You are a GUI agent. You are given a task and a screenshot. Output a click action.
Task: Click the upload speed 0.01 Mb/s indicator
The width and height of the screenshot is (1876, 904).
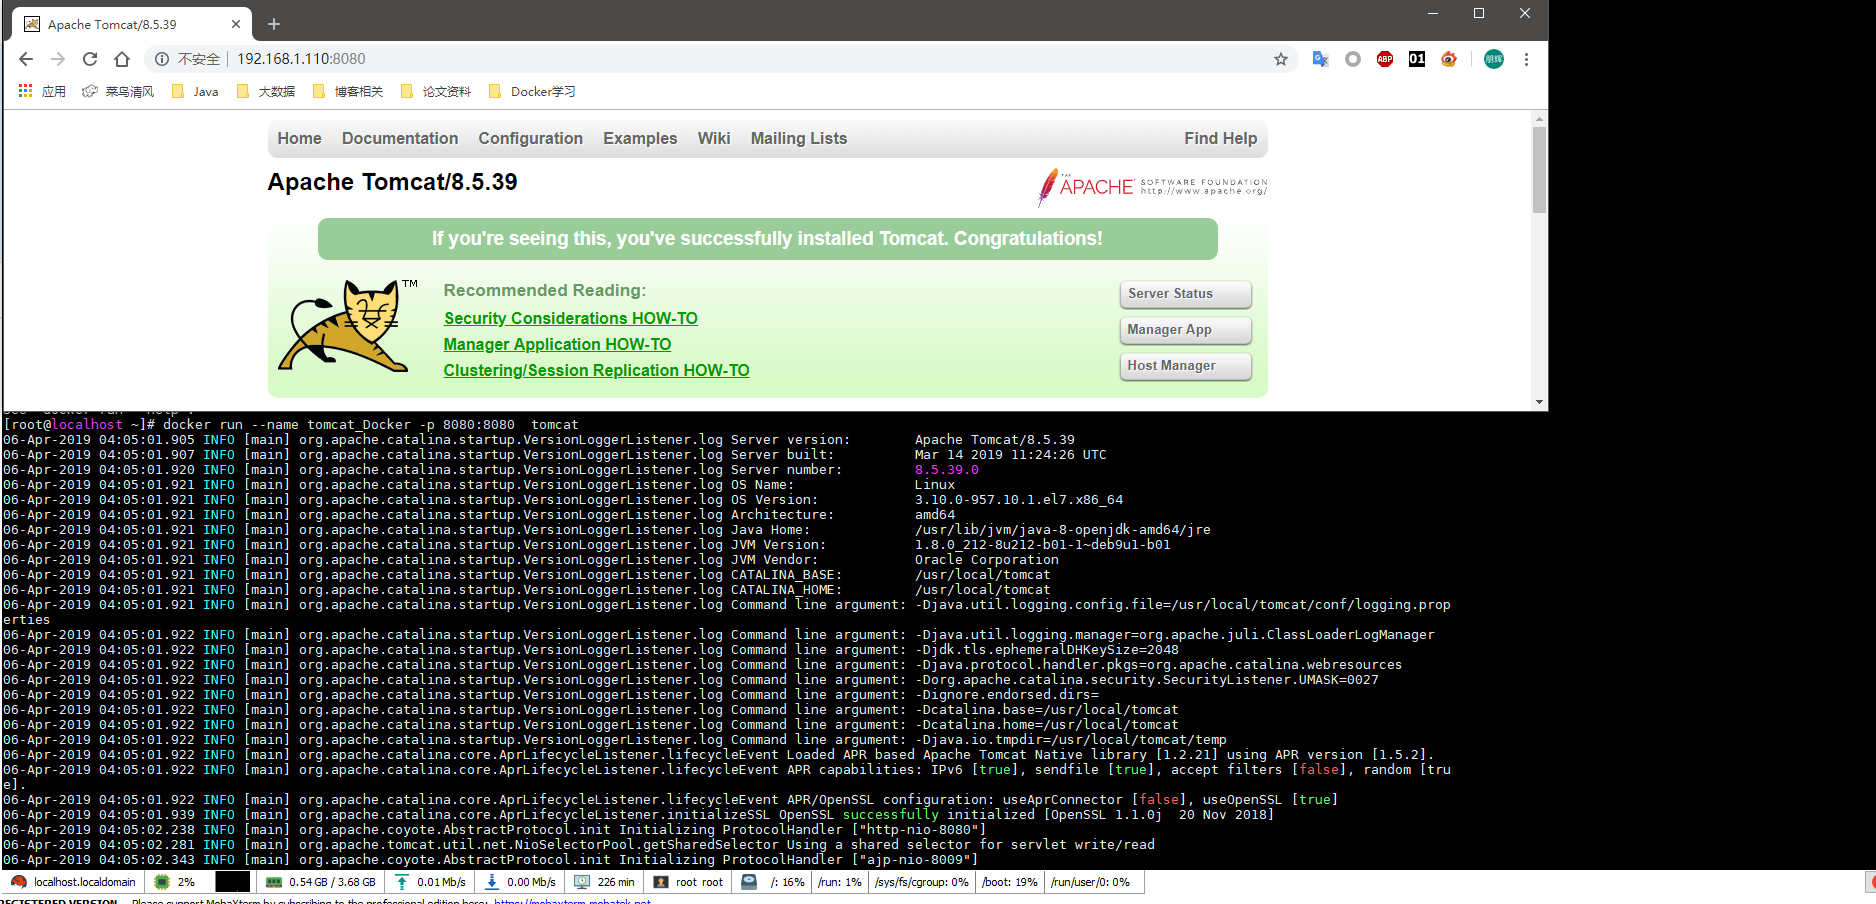tap(430, 882)
